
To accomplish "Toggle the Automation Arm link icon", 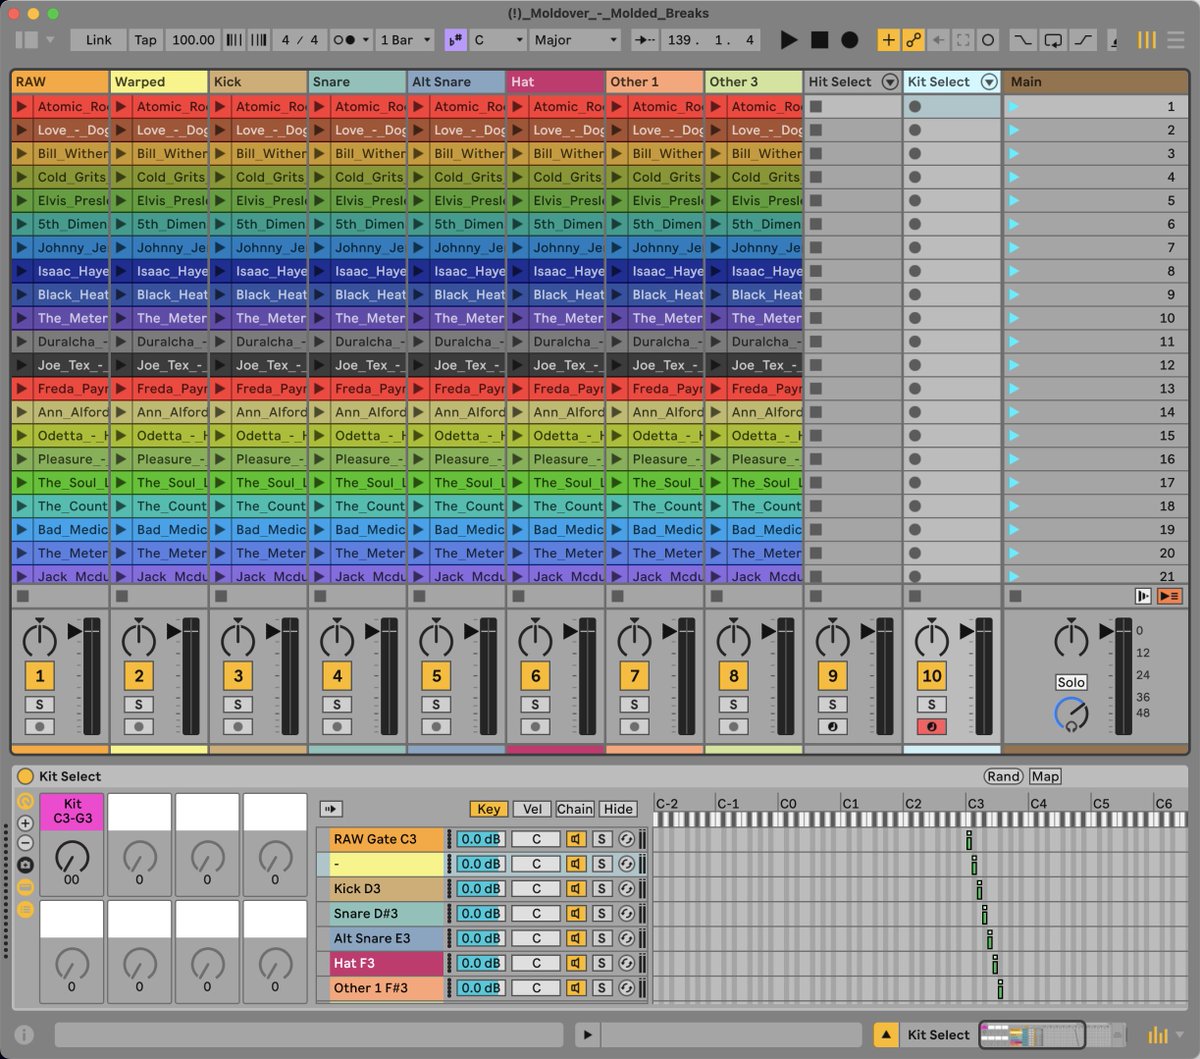I will [913, 40].
